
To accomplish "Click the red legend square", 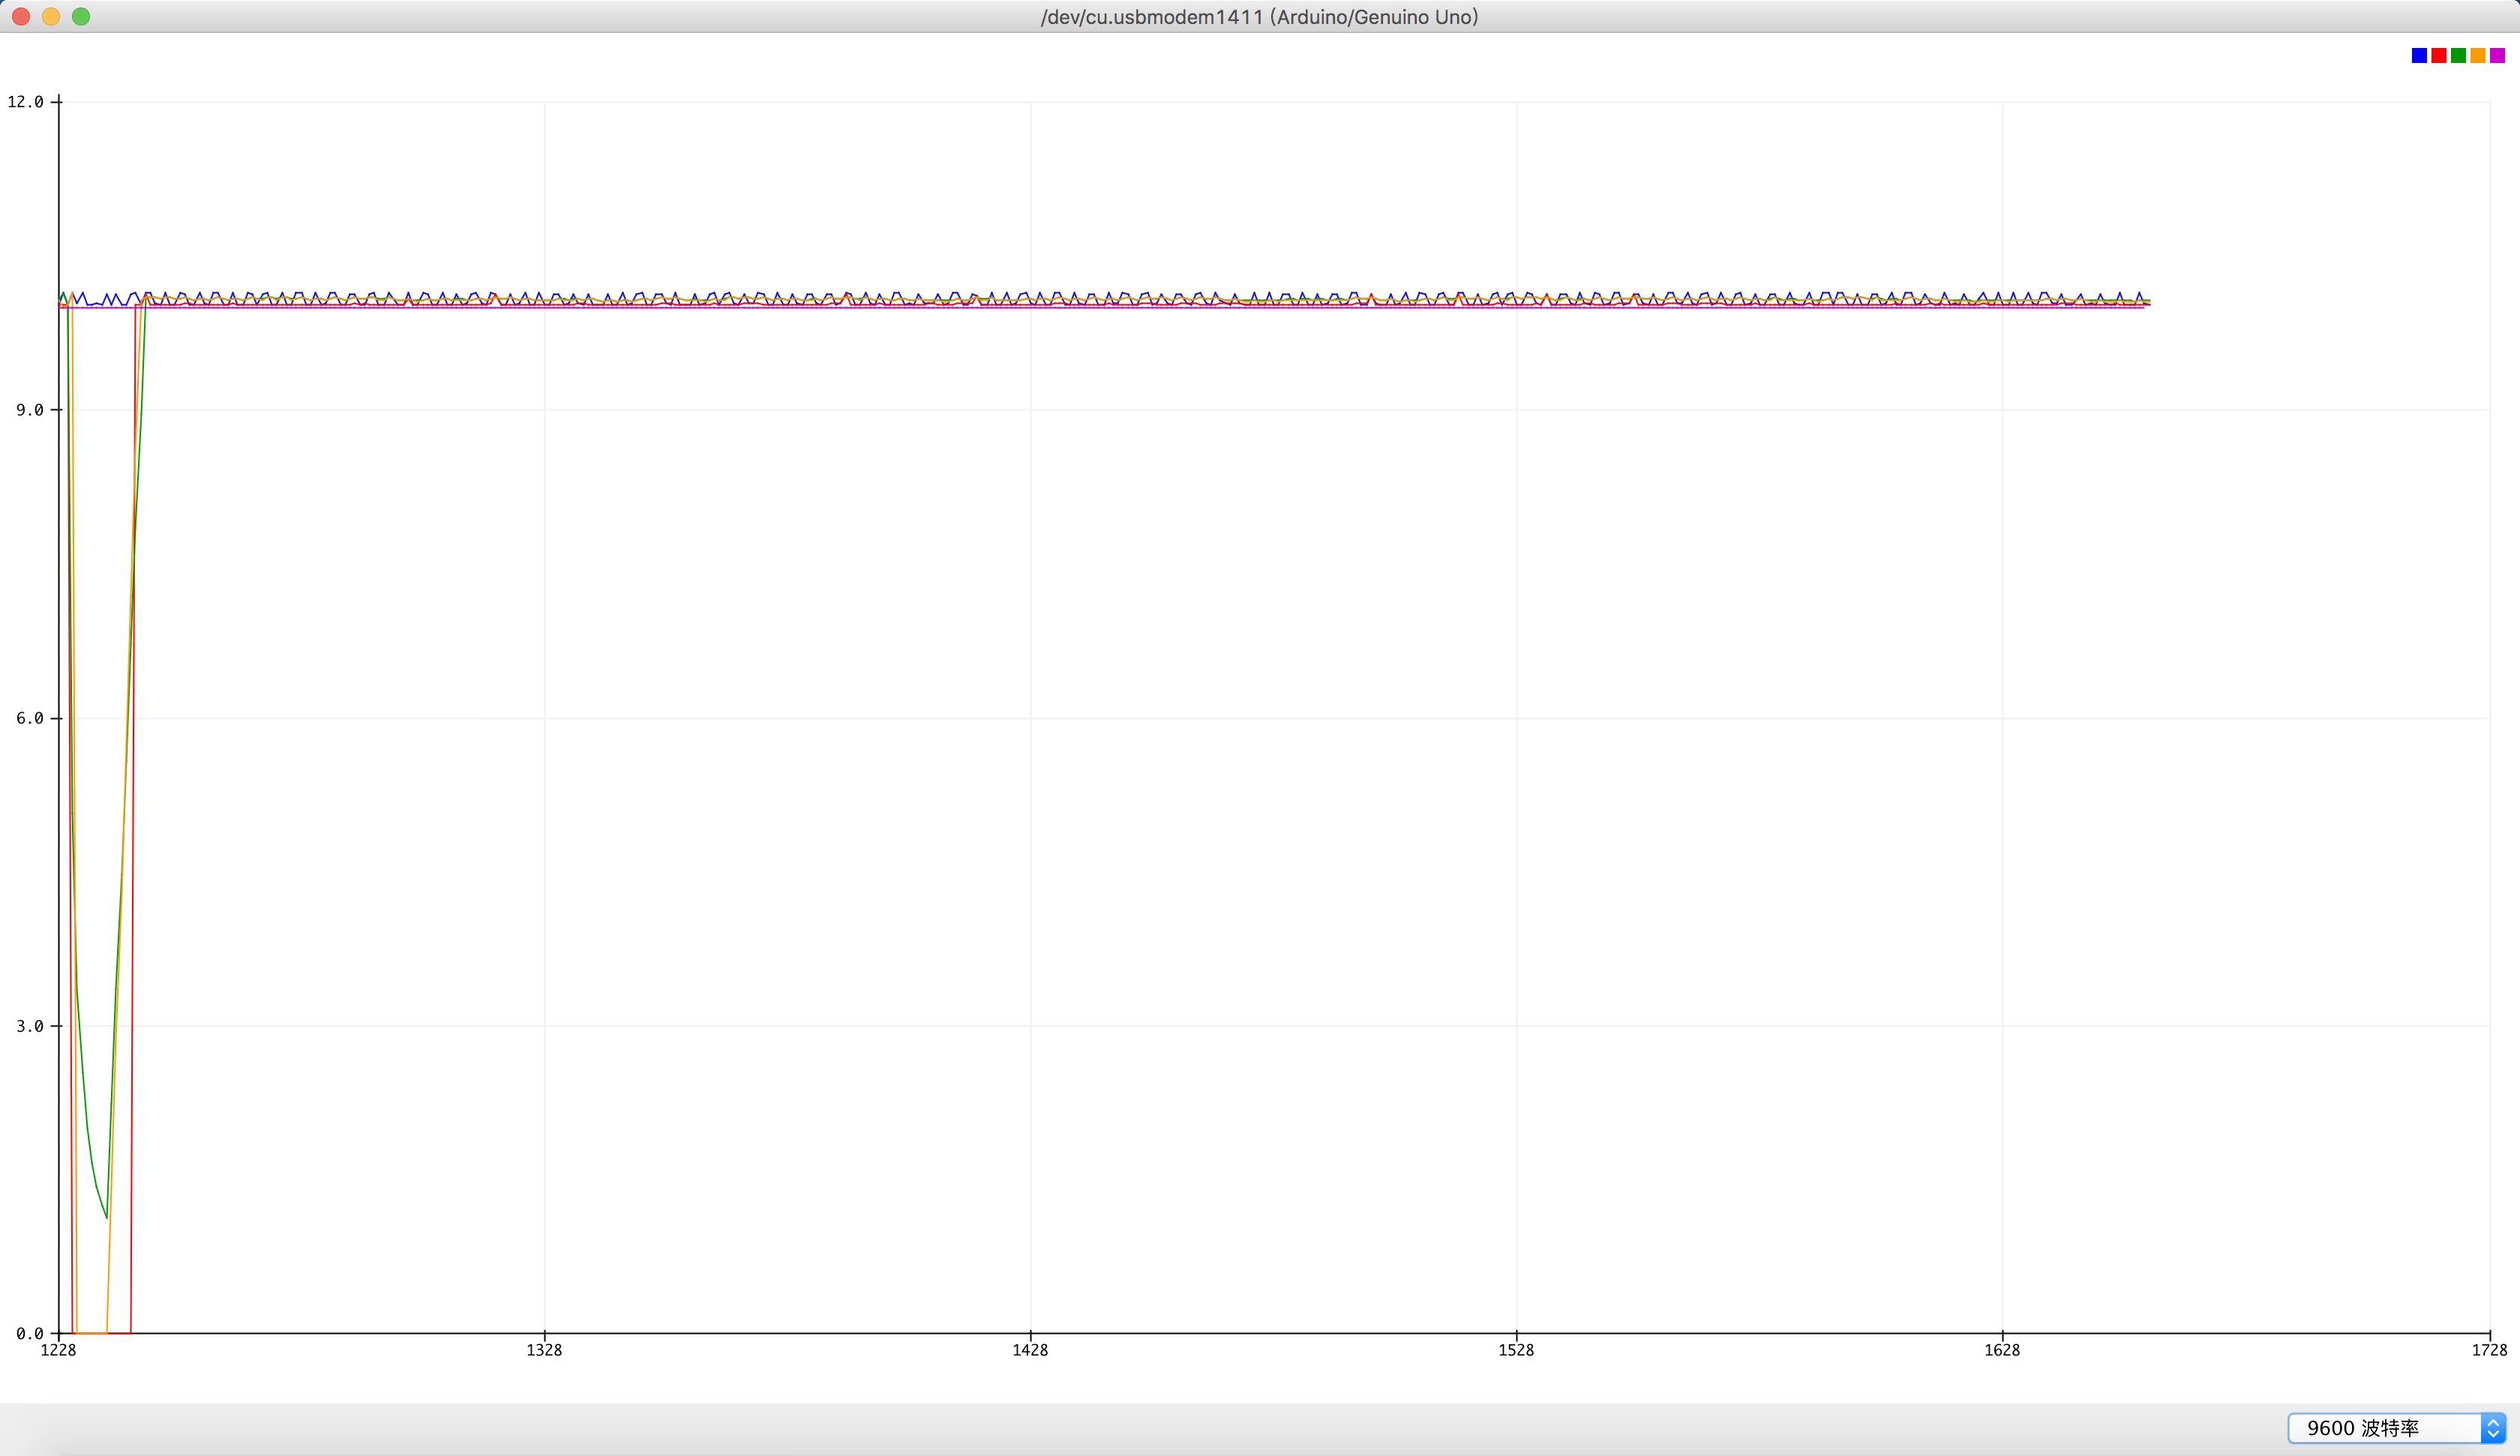I will [2439, 56].
